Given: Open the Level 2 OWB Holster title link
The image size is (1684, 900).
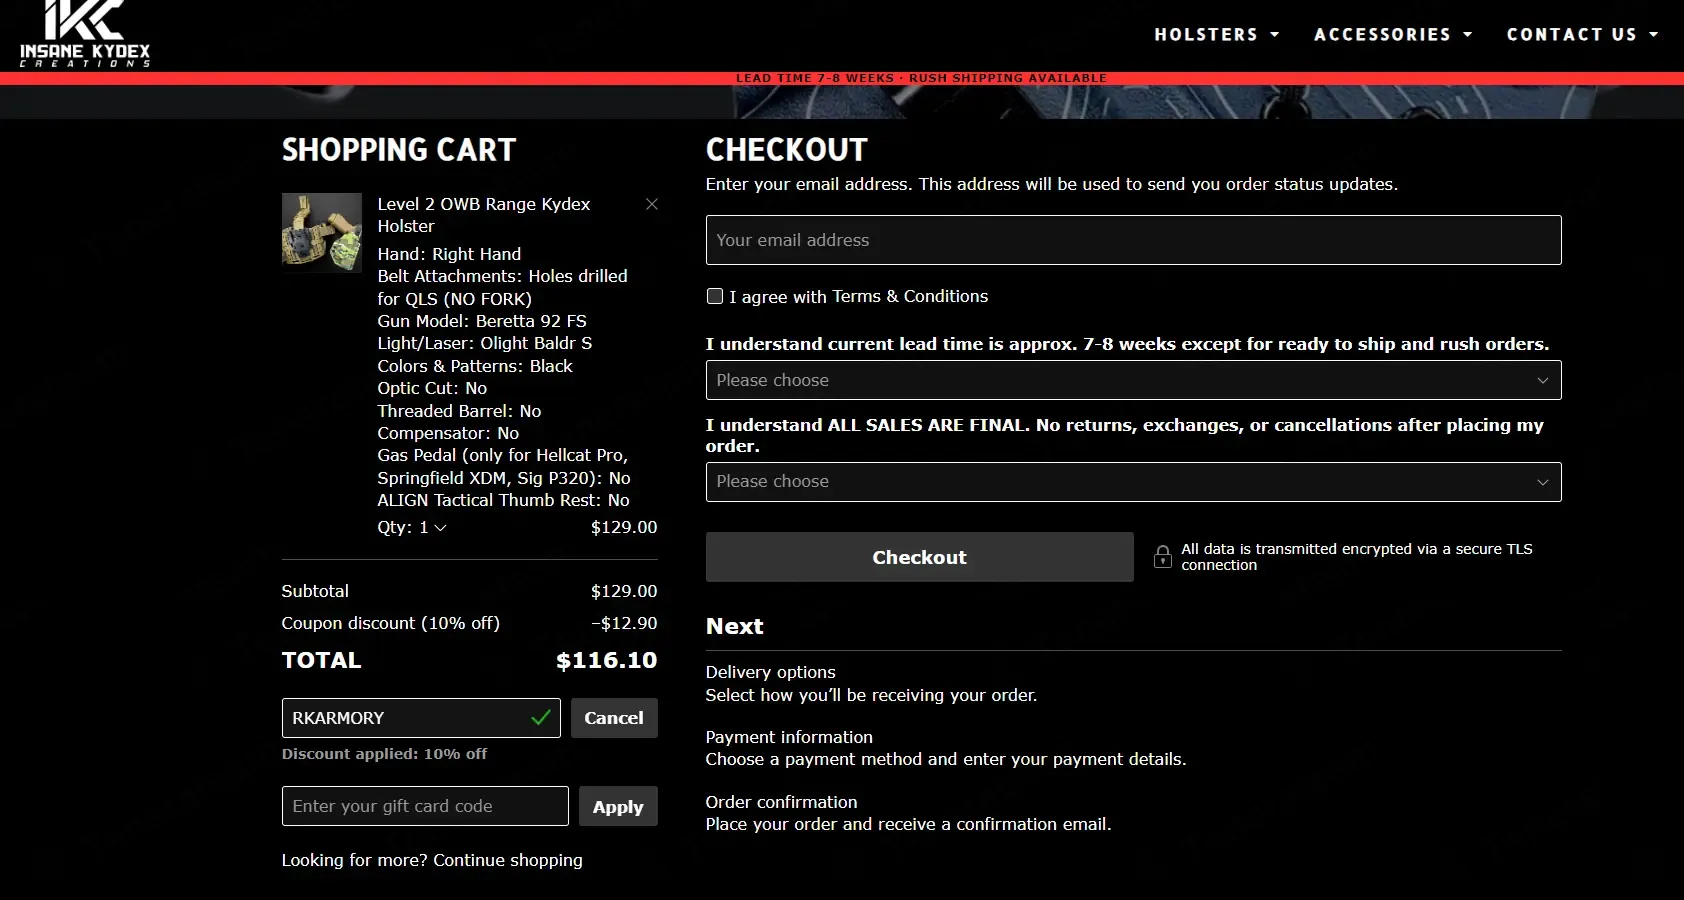Looking at the screenshot, I should point(484,215).
